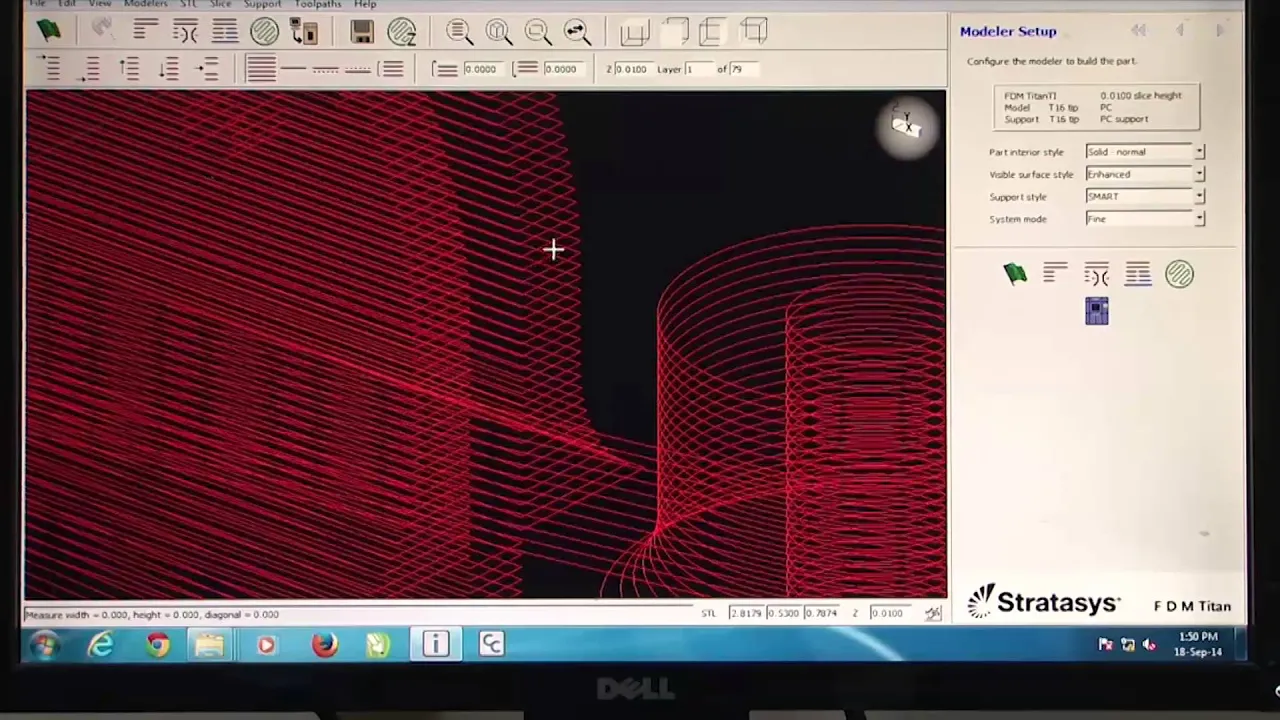This screenshot has width=1280, height=720.
Task: Open the Toolpaths menu
Action: [x=318, y=4]
